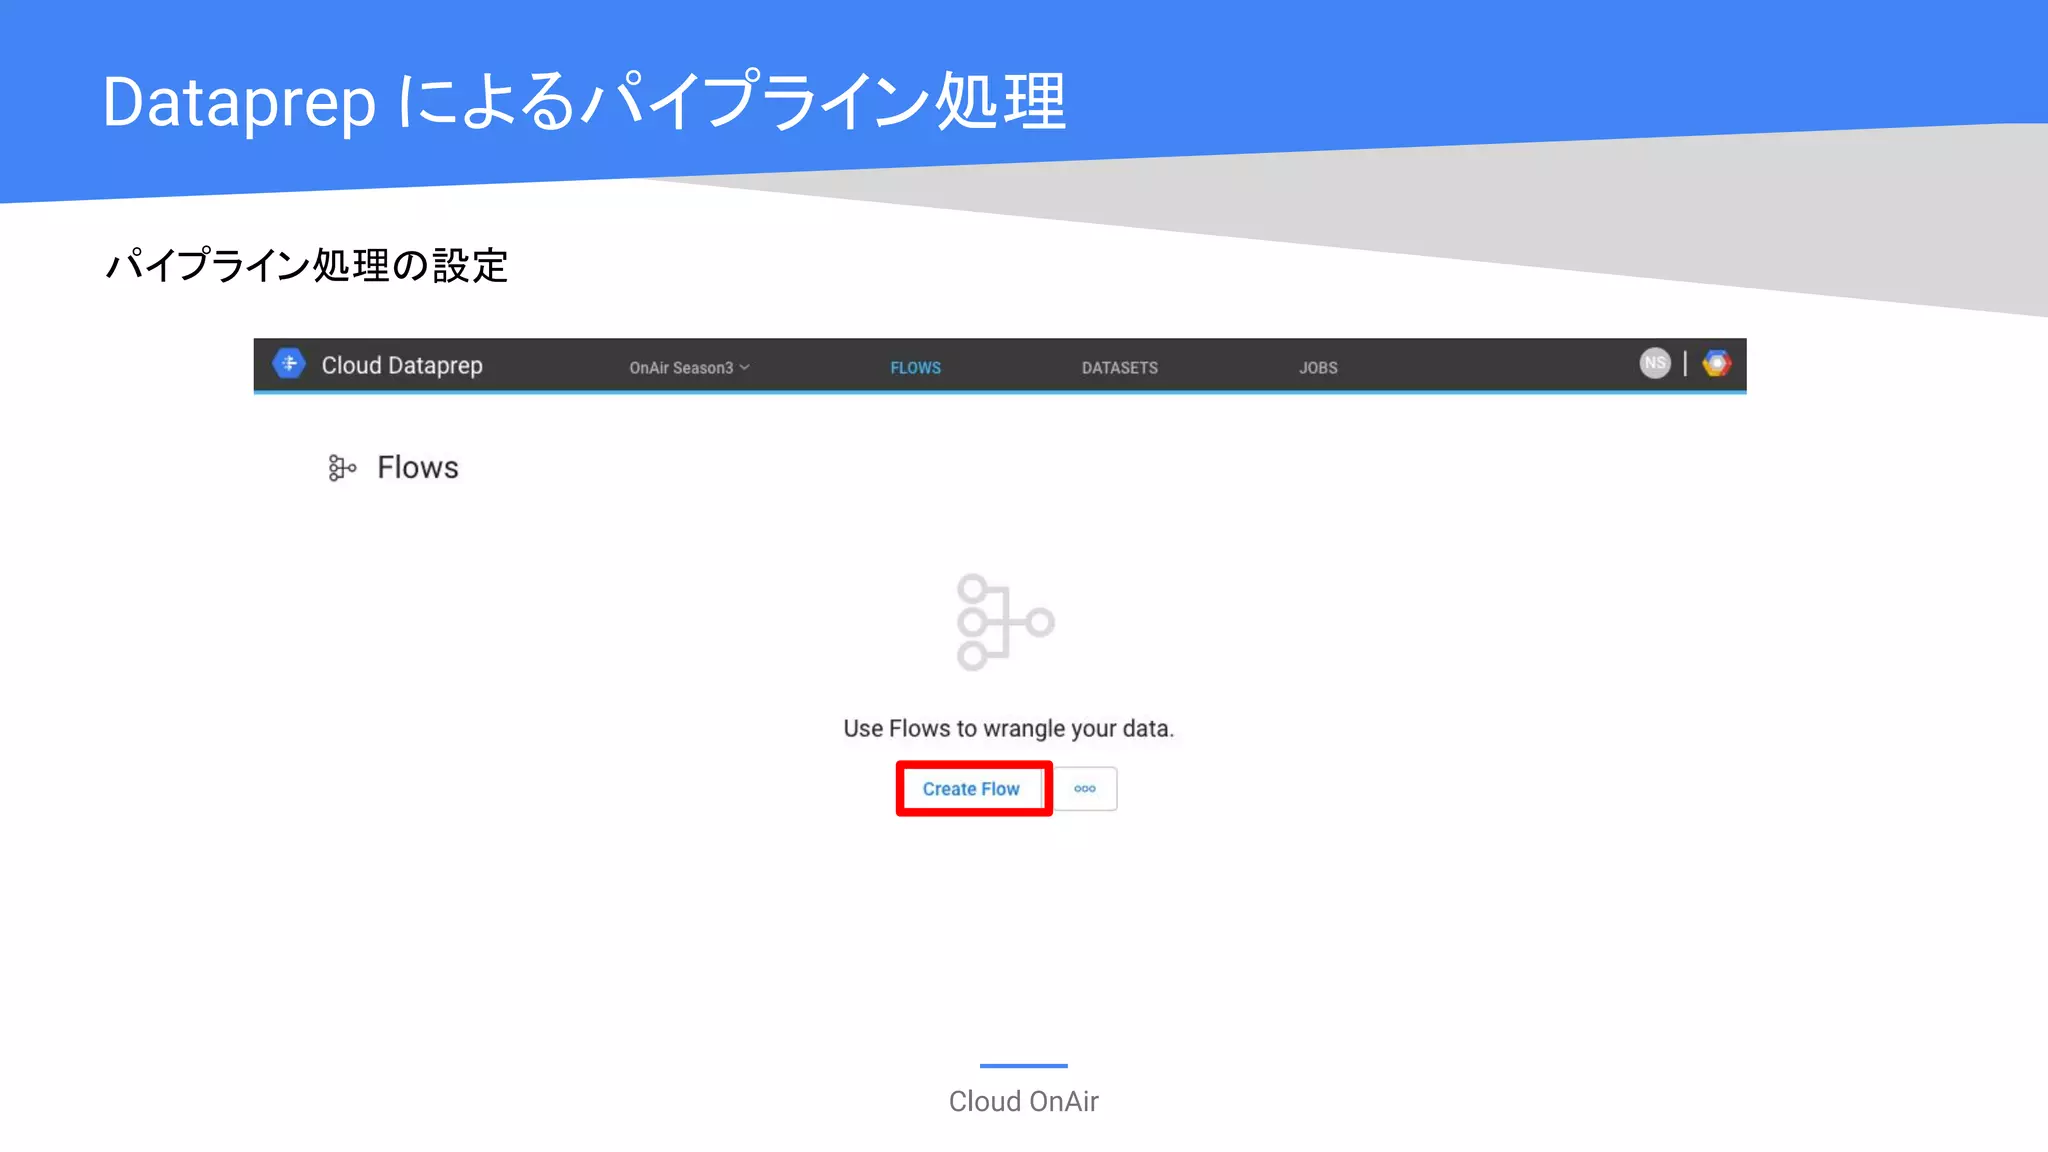2048x1152 pixels.
Task: Click the large flow diagram placeholder icon
Action: click(1005, 622)
